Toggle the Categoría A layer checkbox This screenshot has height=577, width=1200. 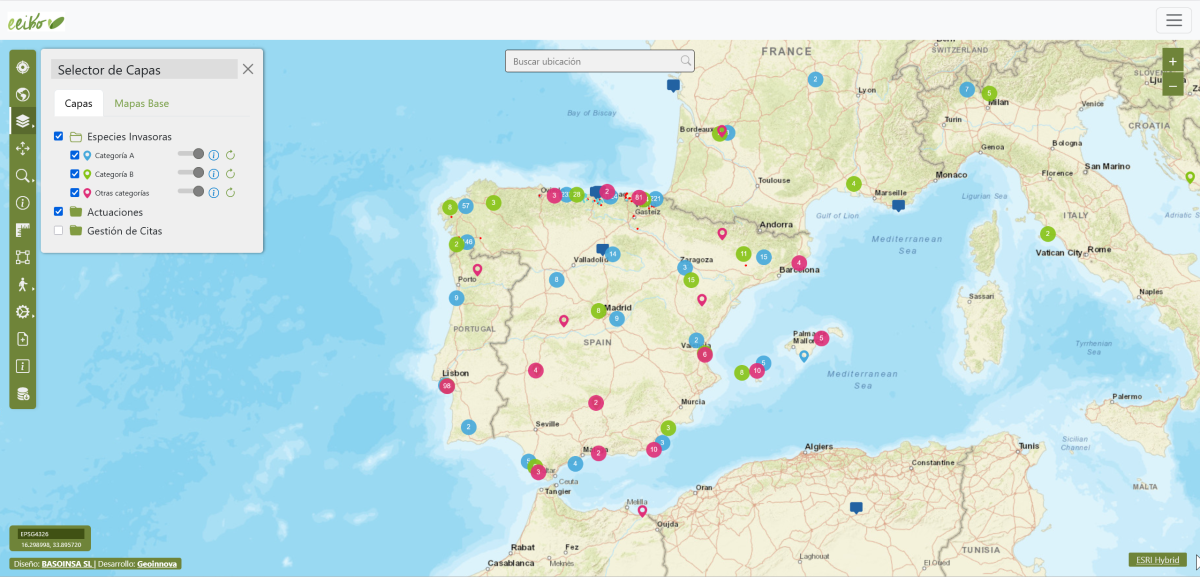[x=75, y=155]
